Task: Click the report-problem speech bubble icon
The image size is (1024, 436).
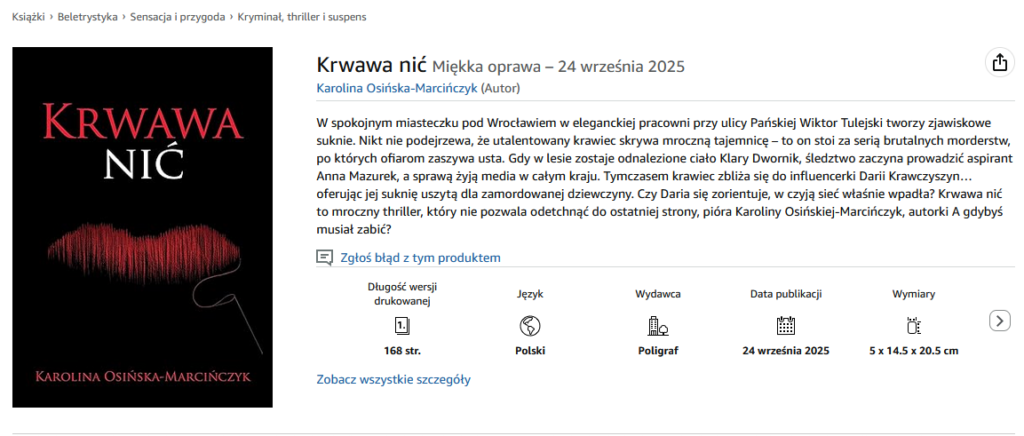Action: click(x=324, y=258)
